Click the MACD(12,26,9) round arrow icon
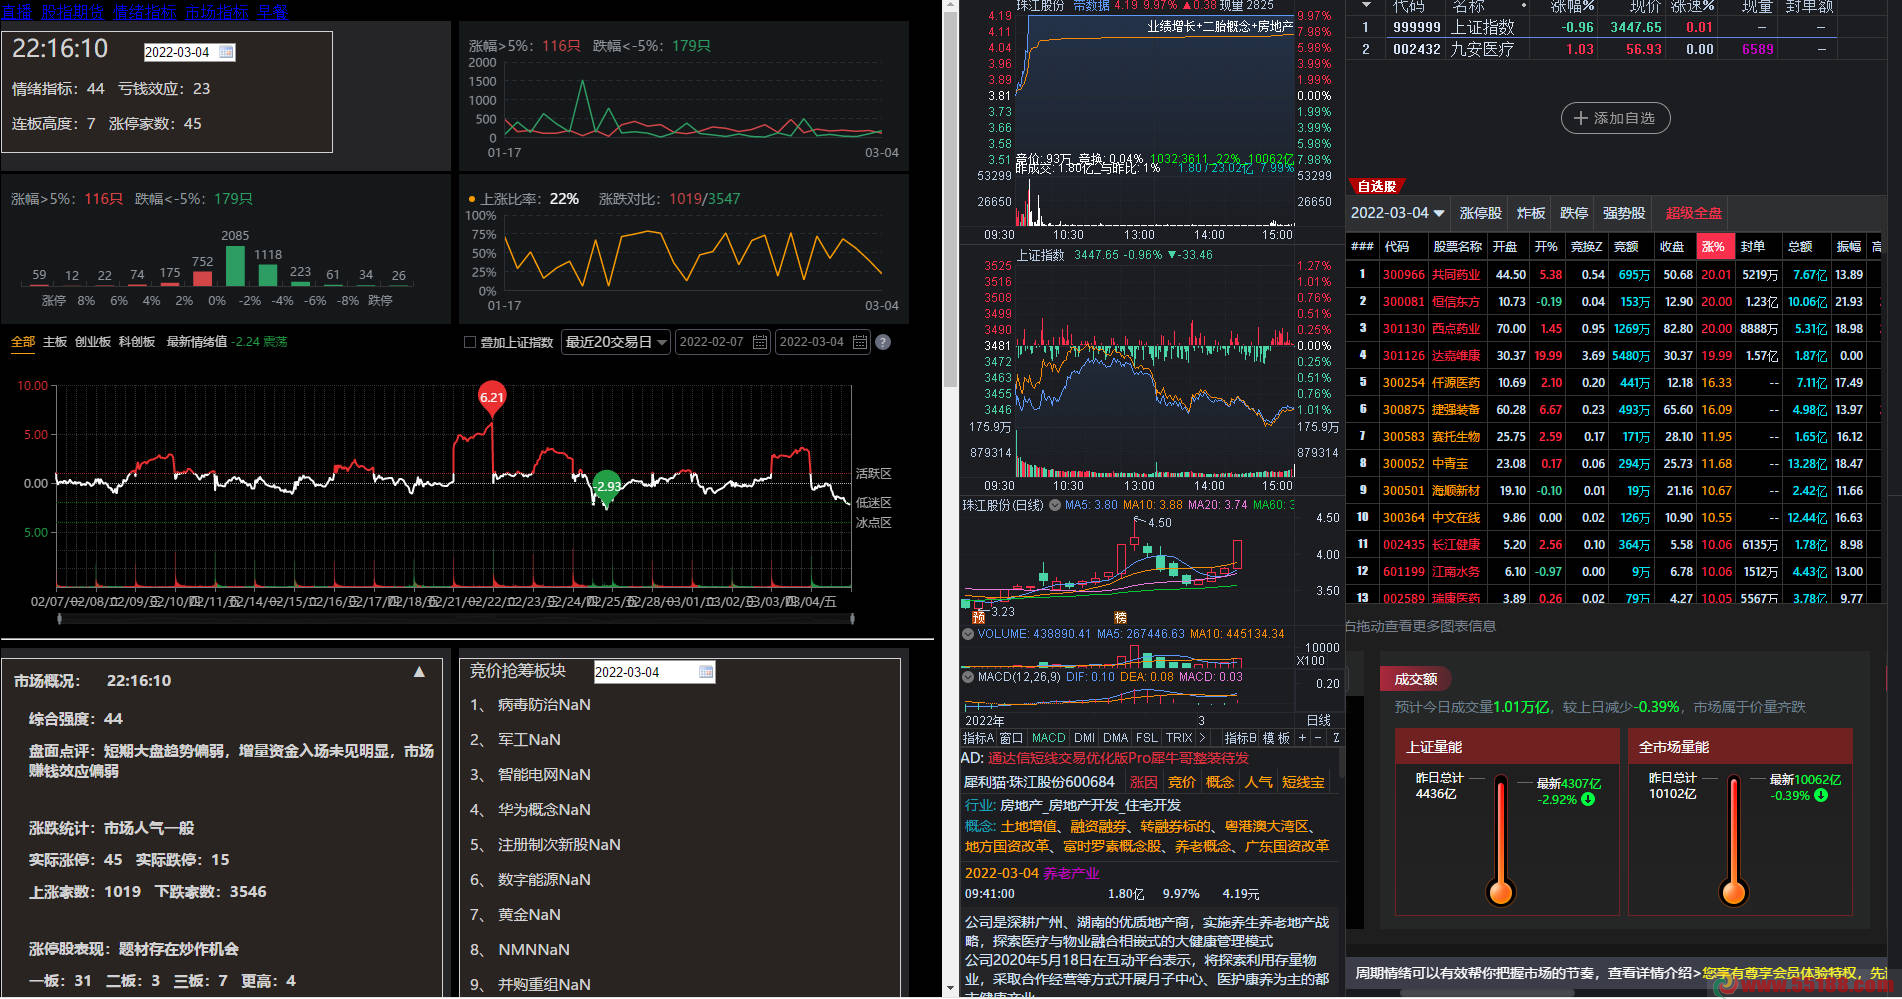This screenshot has width=1902, height=999. (x=968, y=677)
